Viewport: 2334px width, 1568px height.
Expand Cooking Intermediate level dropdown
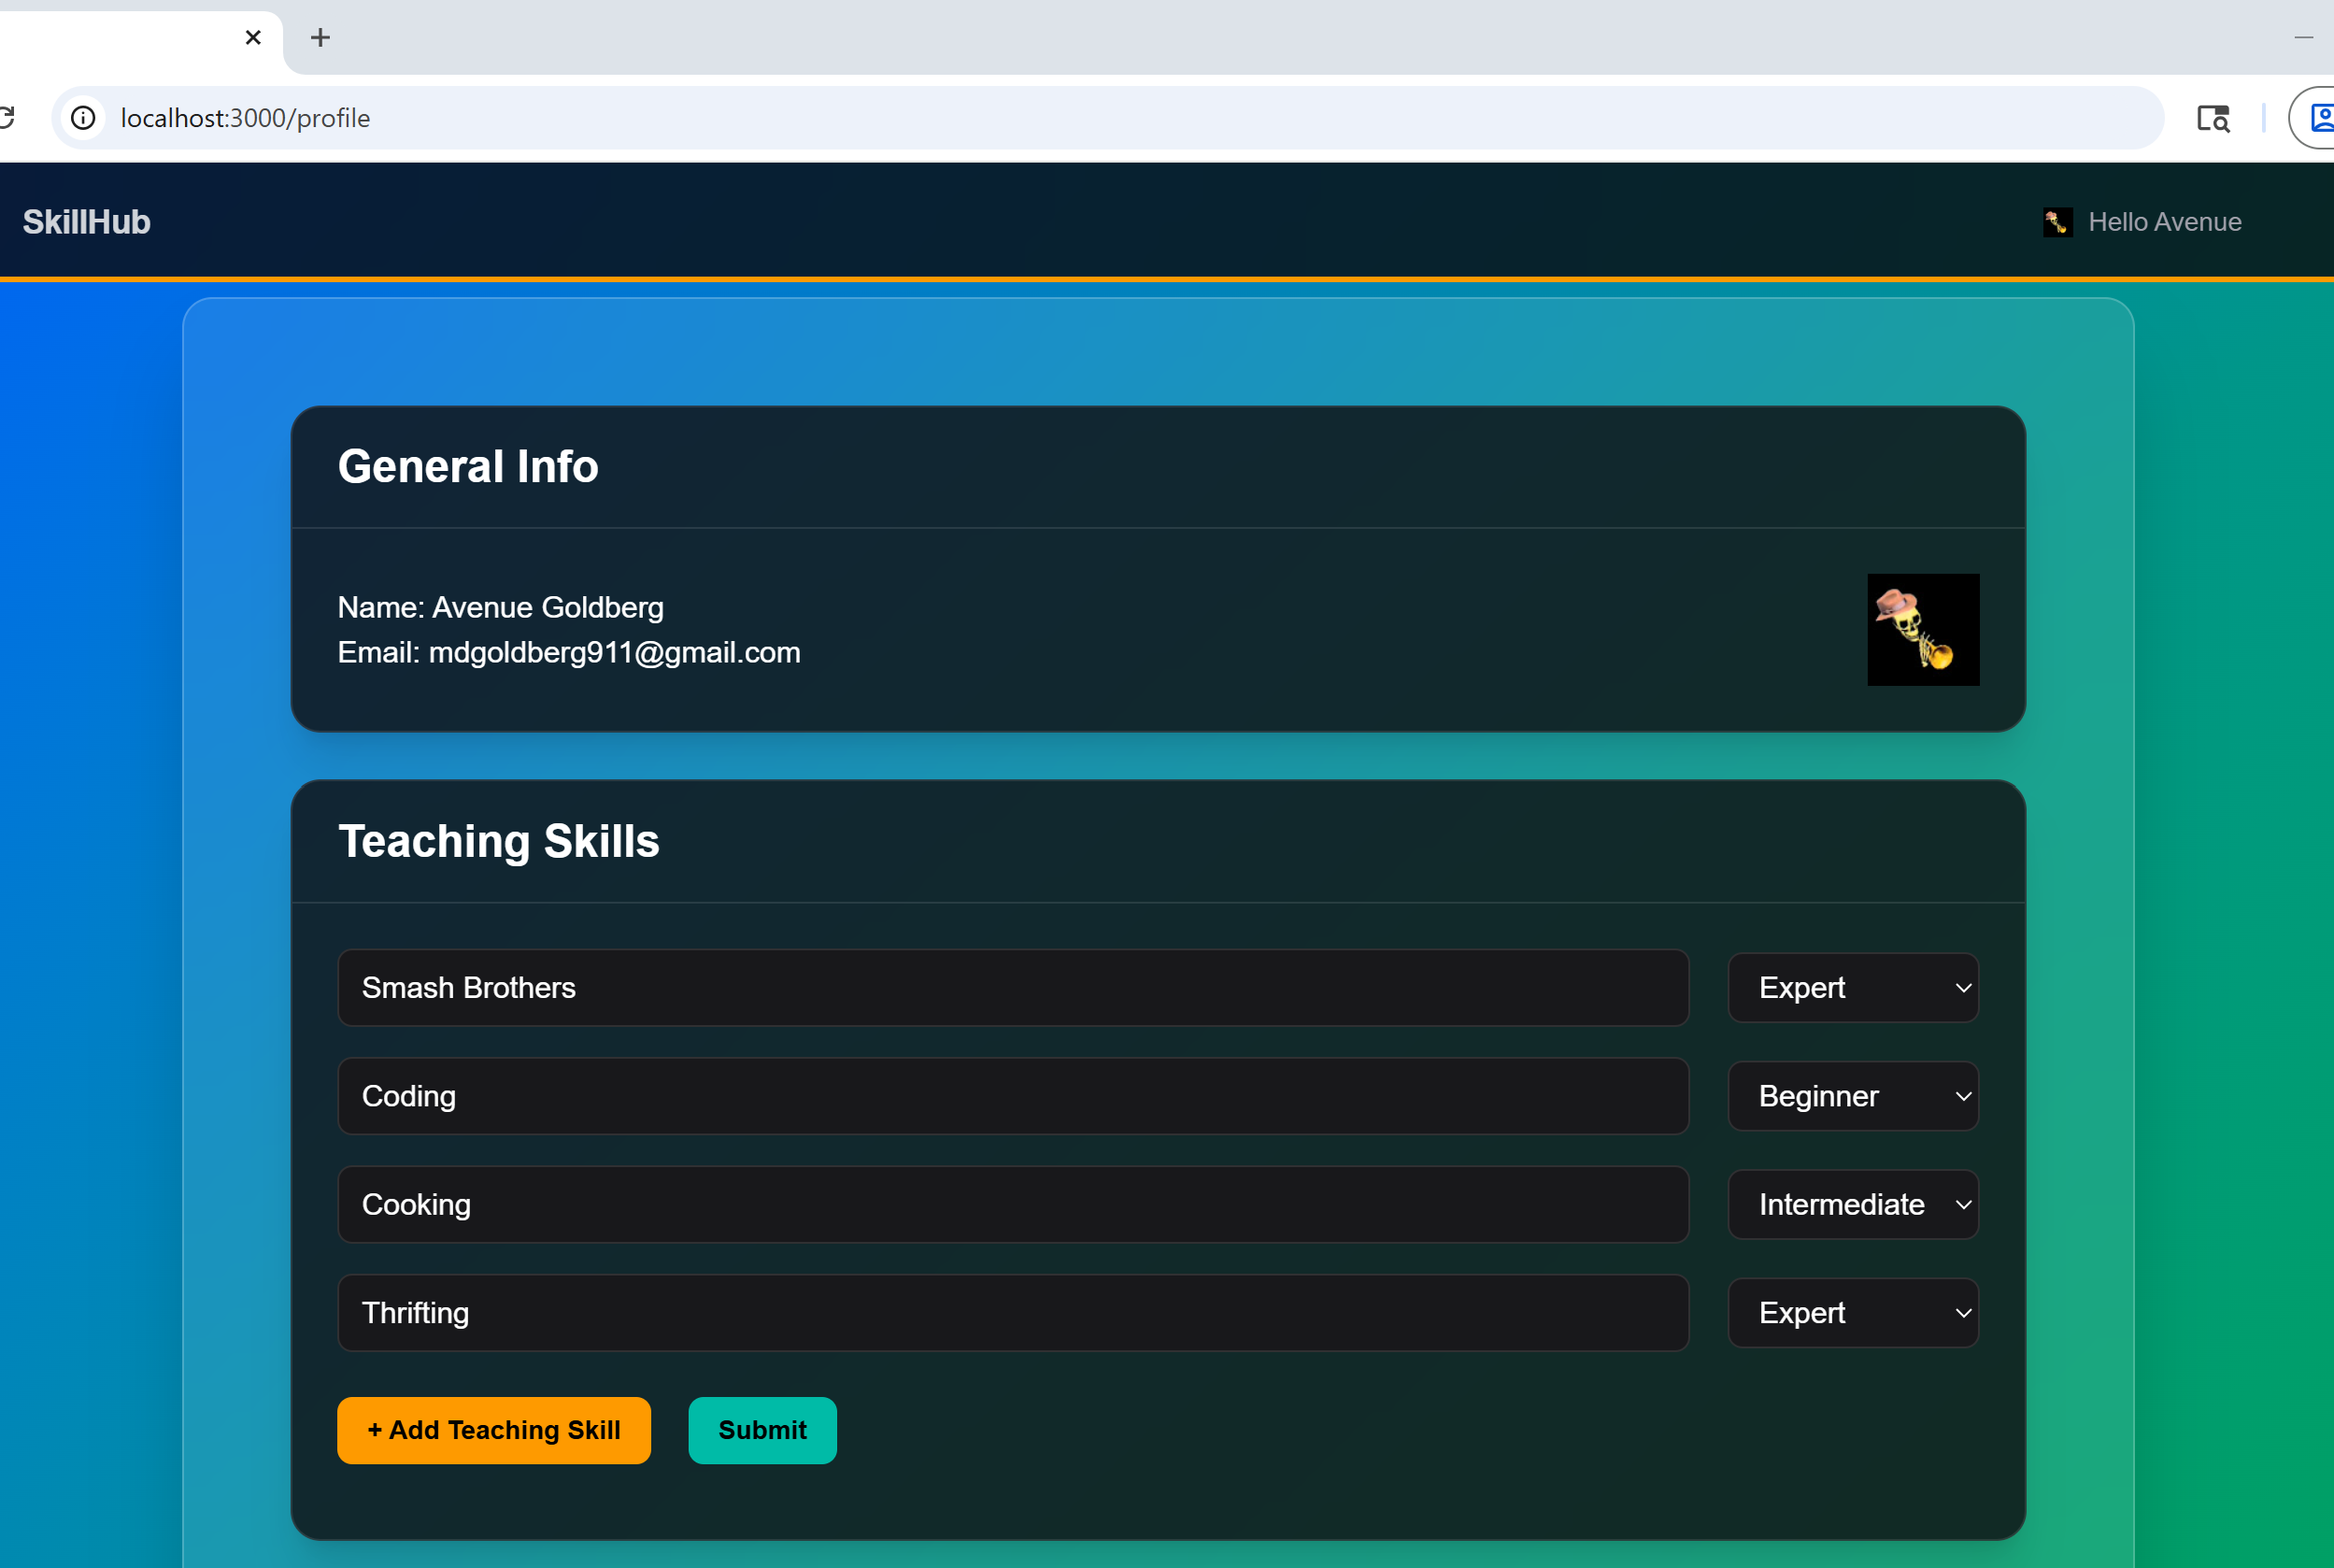click(1852, 1204)
